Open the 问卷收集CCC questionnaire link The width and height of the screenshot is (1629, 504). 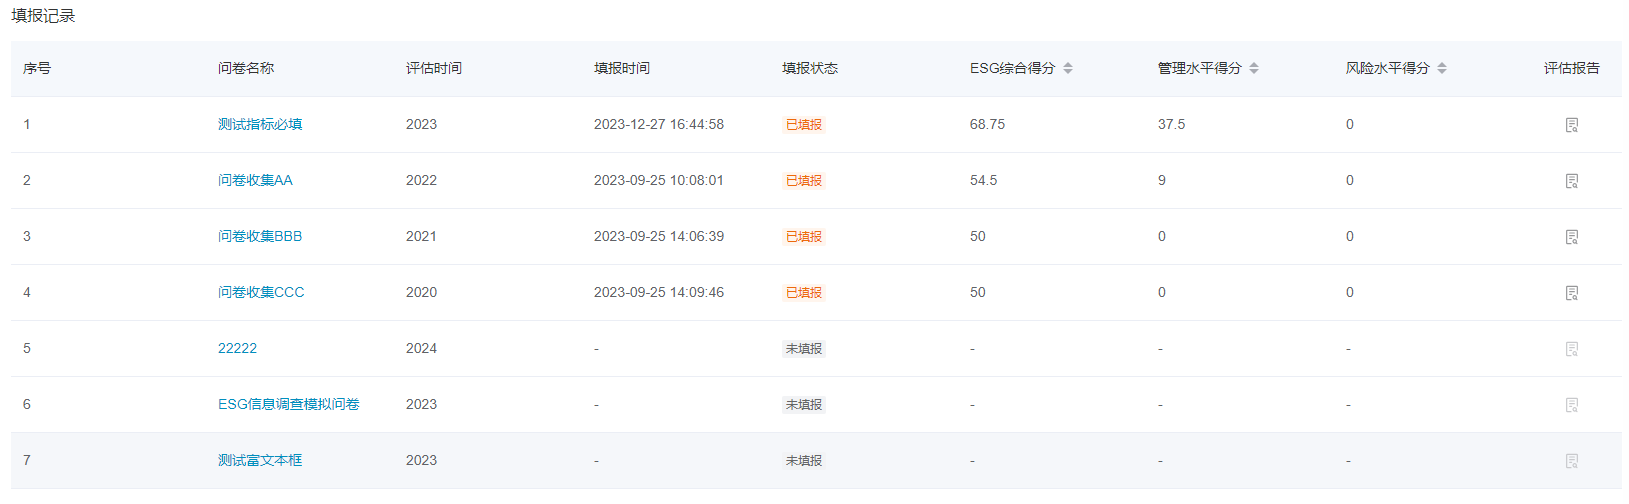tap(261, 292)
